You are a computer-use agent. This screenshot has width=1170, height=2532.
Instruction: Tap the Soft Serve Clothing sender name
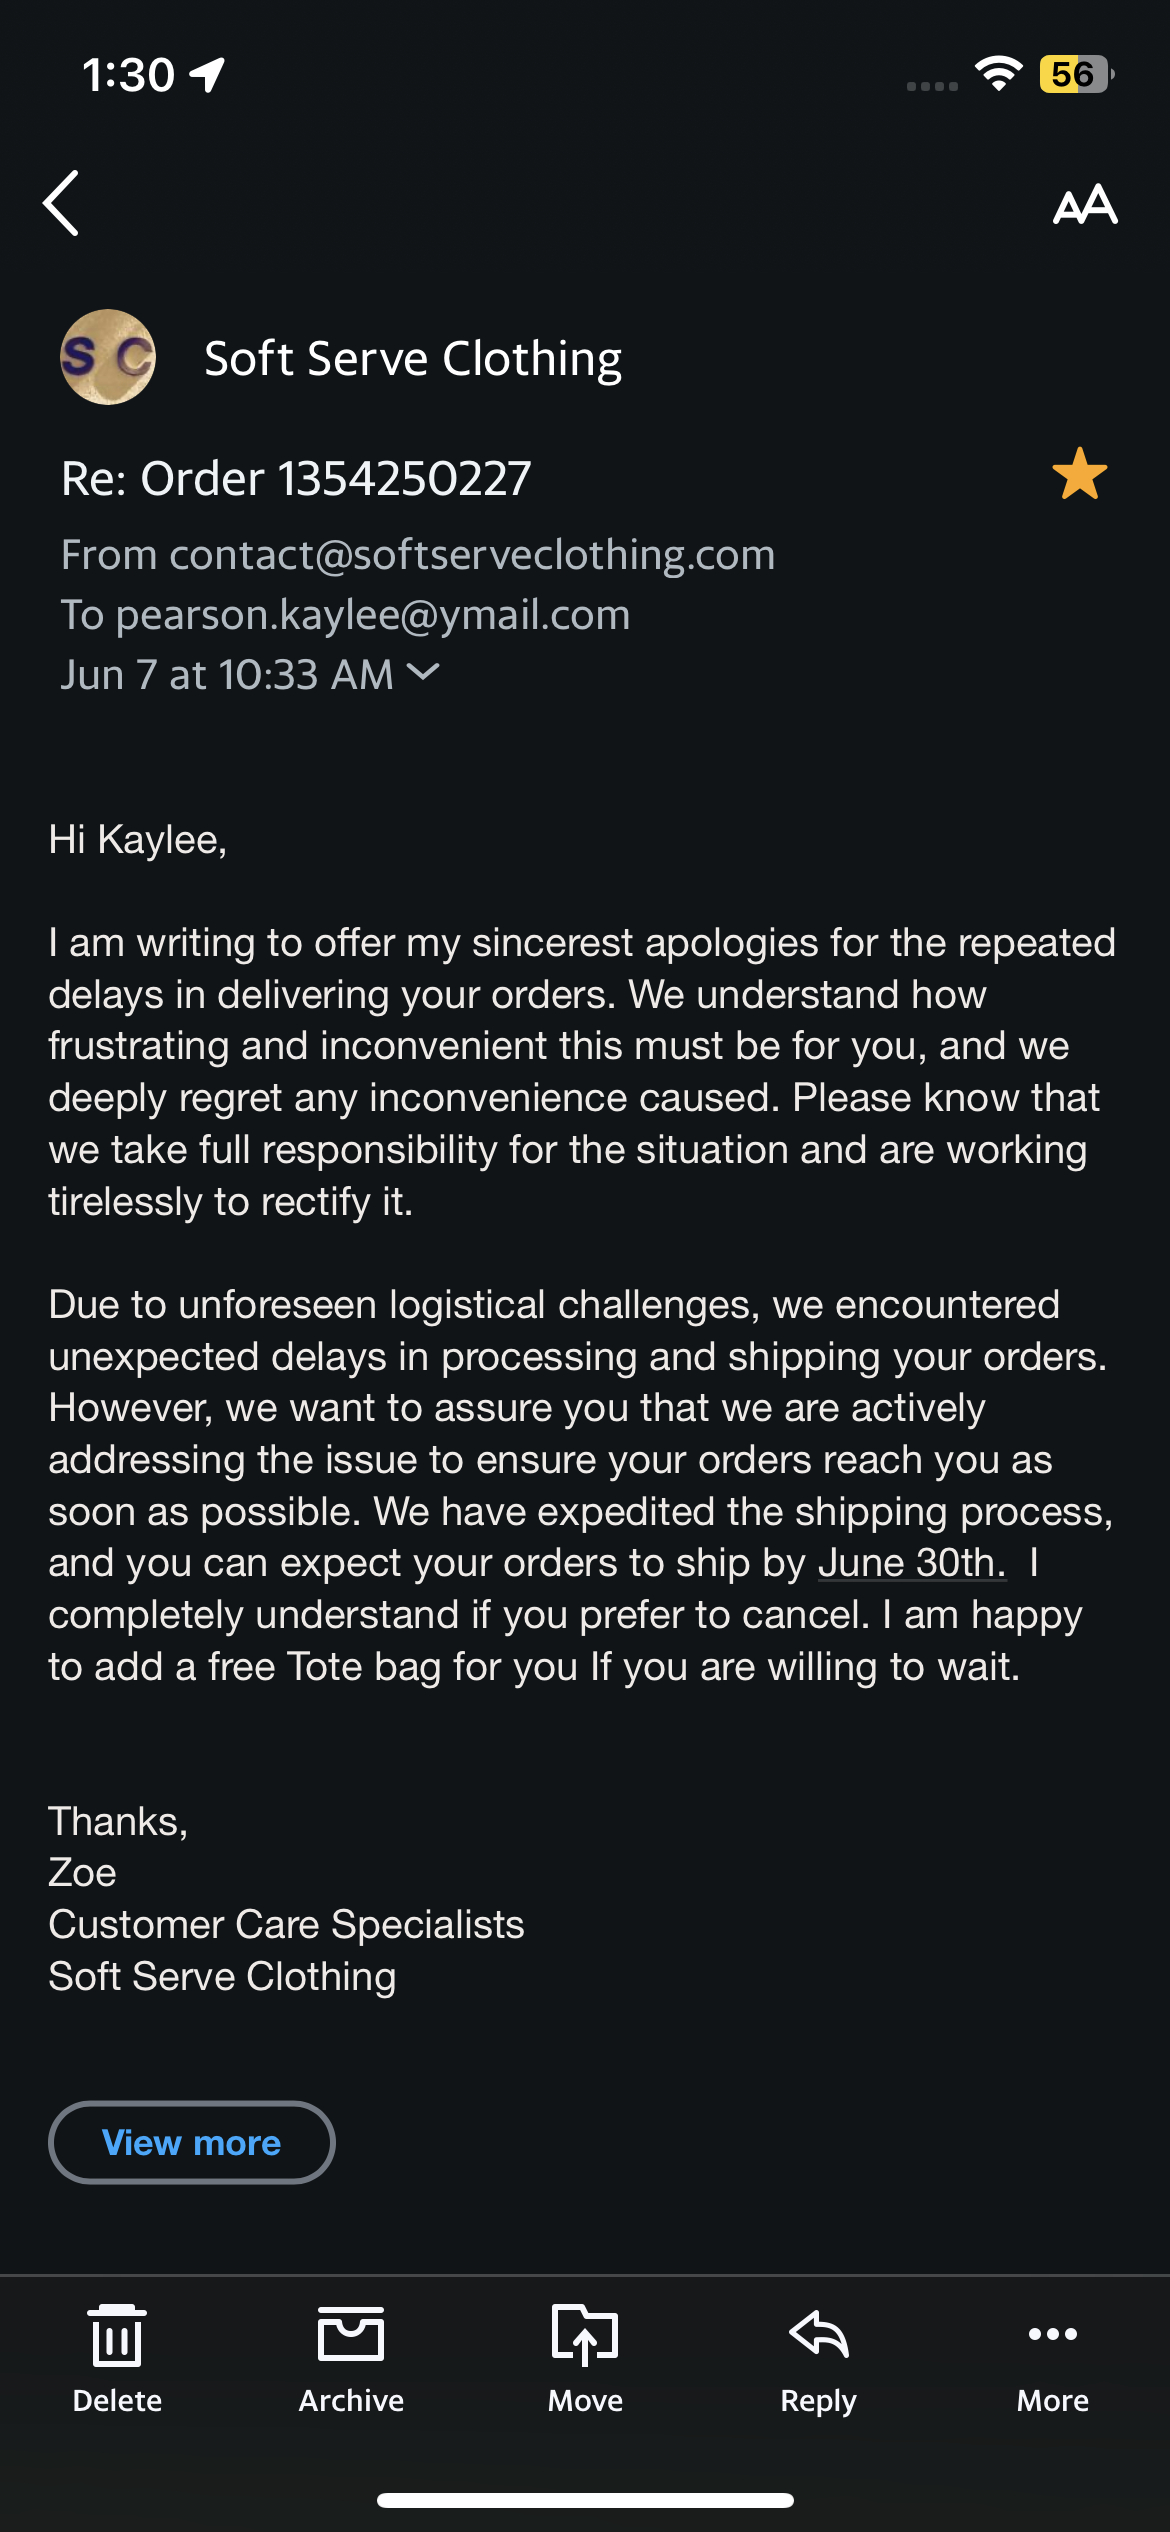[x=413, y=358]
